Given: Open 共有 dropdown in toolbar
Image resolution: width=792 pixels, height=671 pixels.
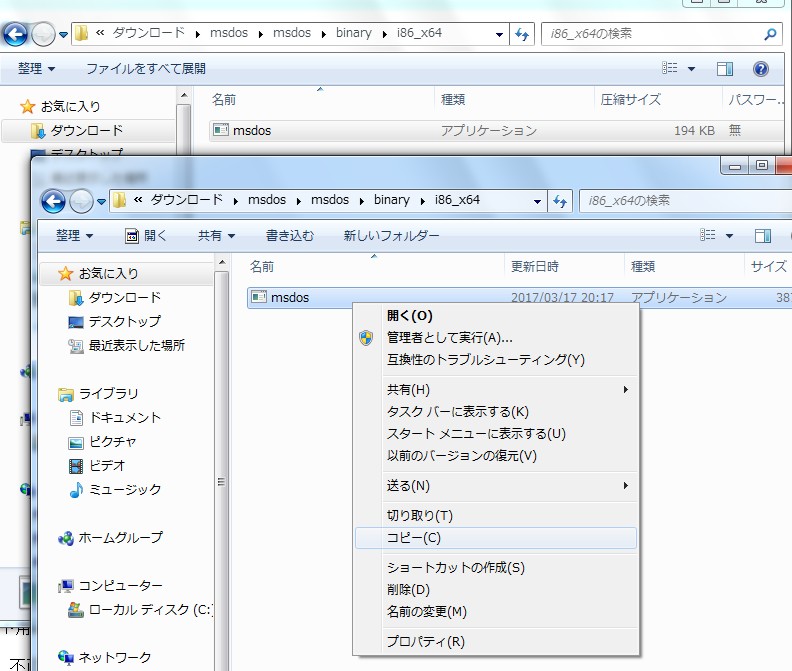Looking at the screenshot, I should click(216, 235).
